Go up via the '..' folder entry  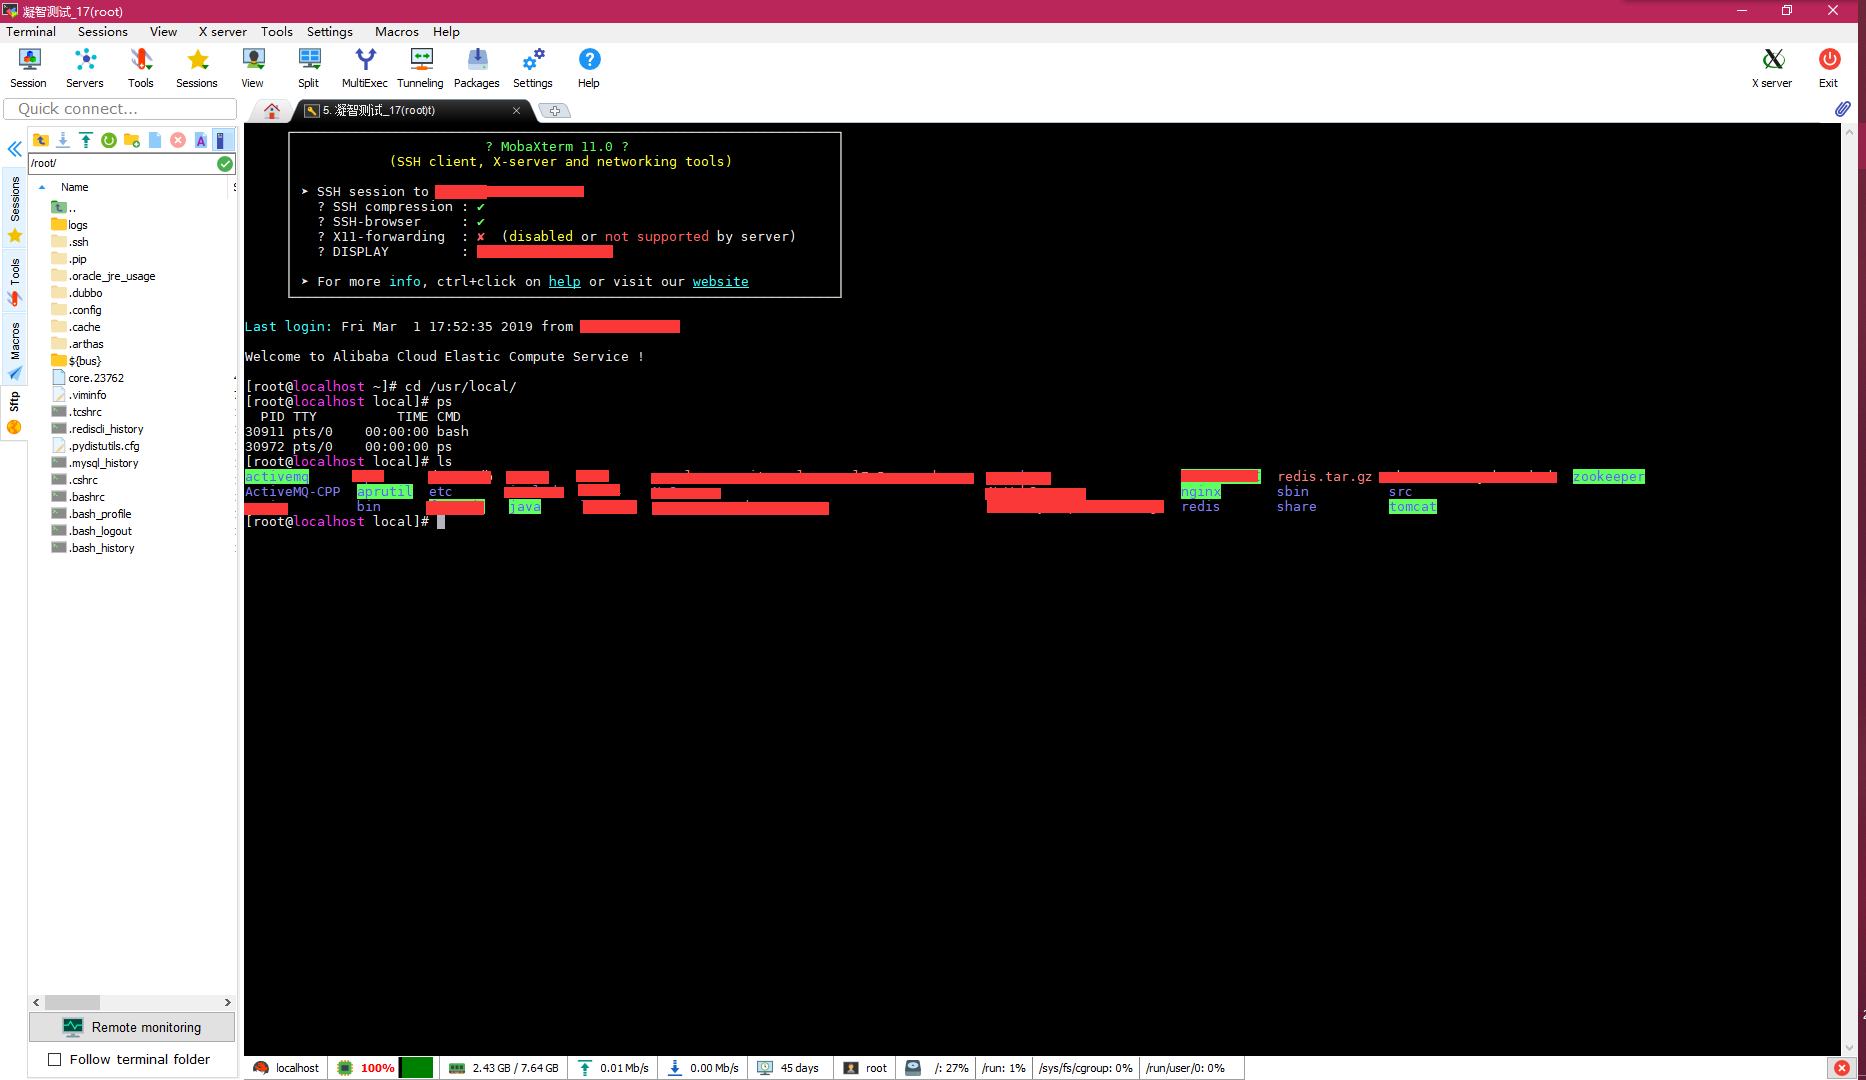point(64,208)
